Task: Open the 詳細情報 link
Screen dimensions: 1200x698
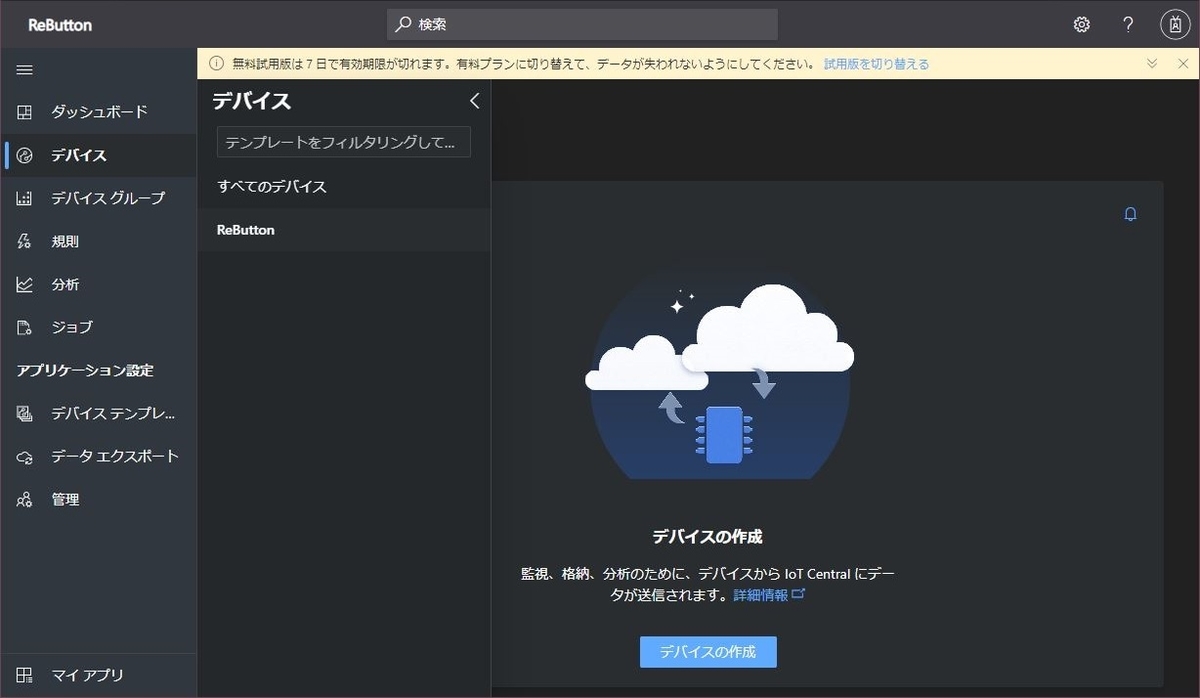Action: [x=759, y=593]
